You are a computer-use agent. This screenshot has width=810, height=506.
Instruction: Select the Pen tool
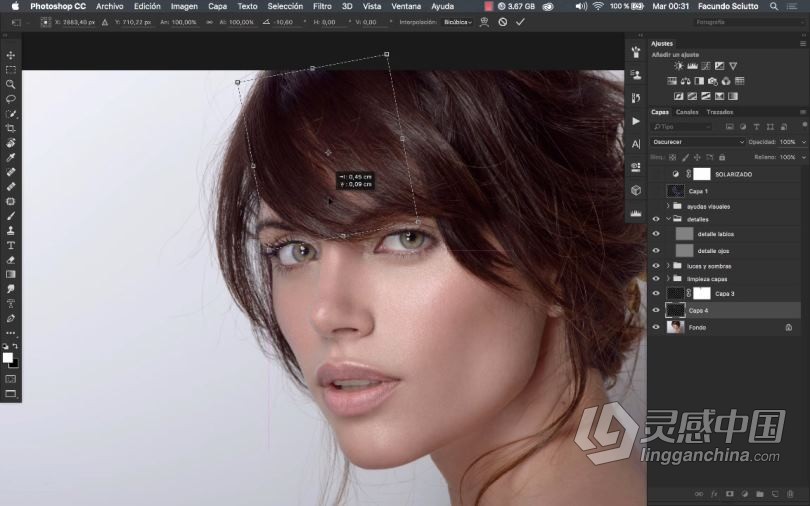click(10, 318)
